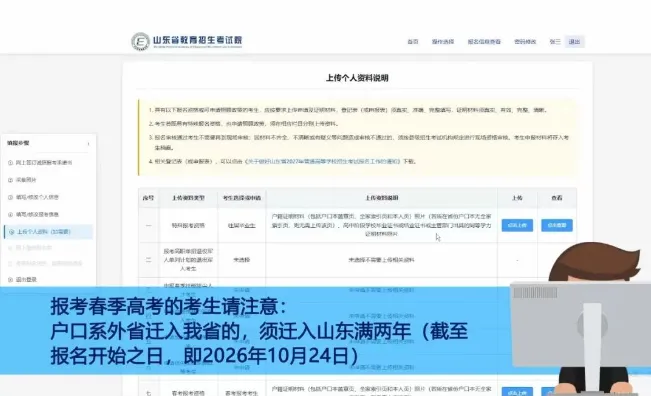The image size is (651, 396).
Task: Click step 2 circle icon beside 采集照片
Action: 10,180
